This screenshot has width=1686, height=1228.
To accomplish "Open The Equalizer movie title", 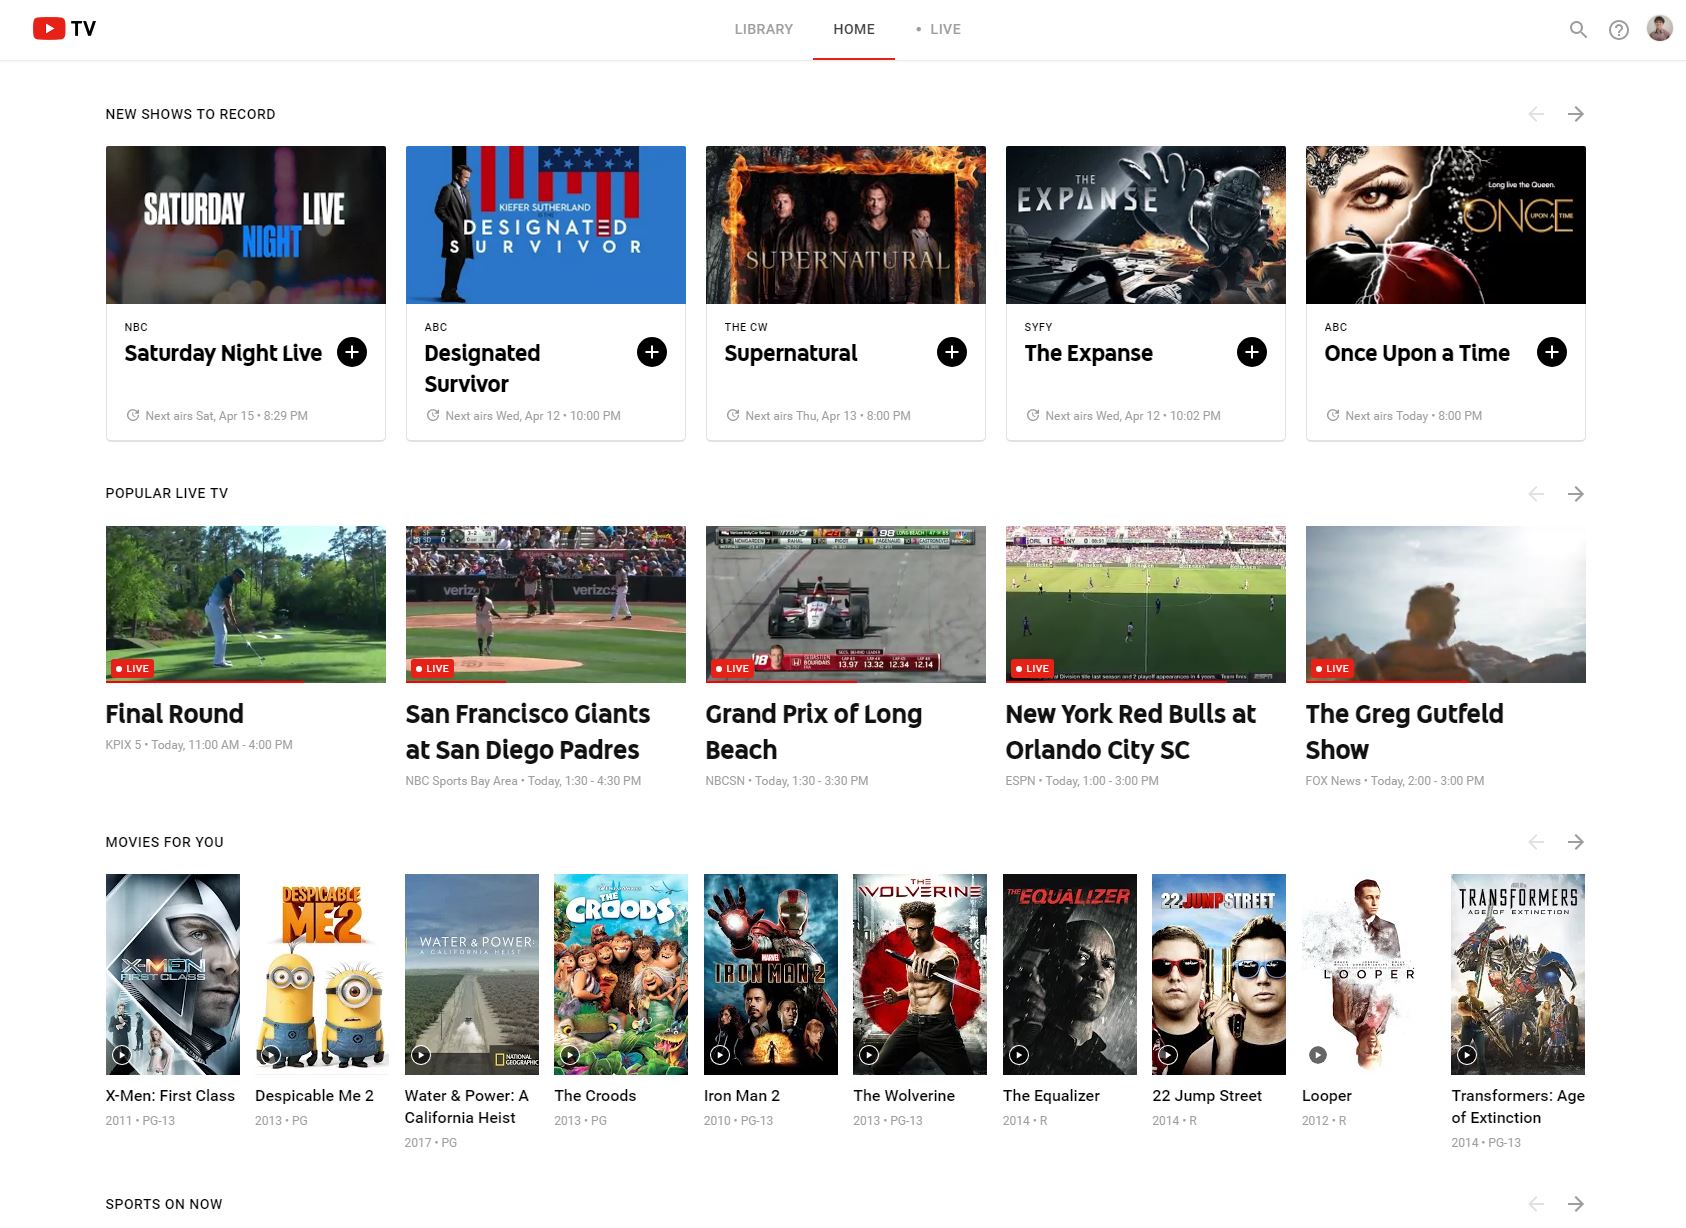I will (1051, 1096).
